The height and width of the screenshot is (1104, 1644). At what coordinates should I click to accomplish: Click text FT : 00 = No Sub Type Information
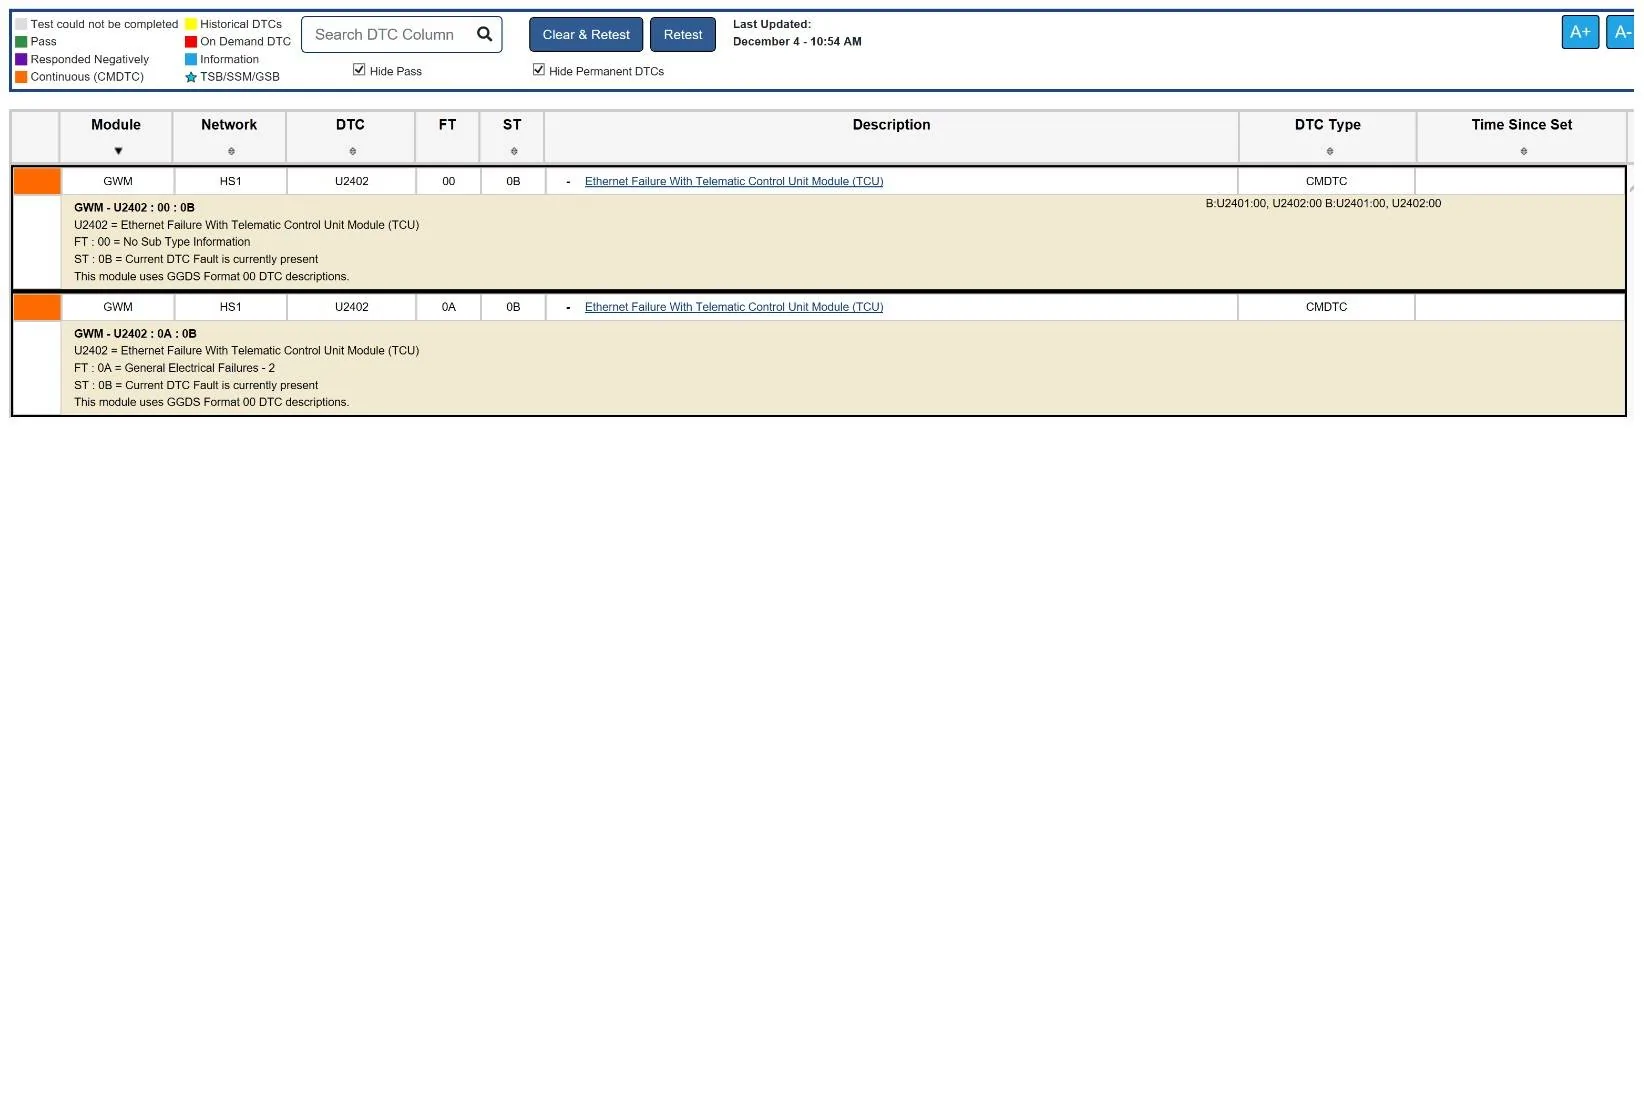pos(162,242)
